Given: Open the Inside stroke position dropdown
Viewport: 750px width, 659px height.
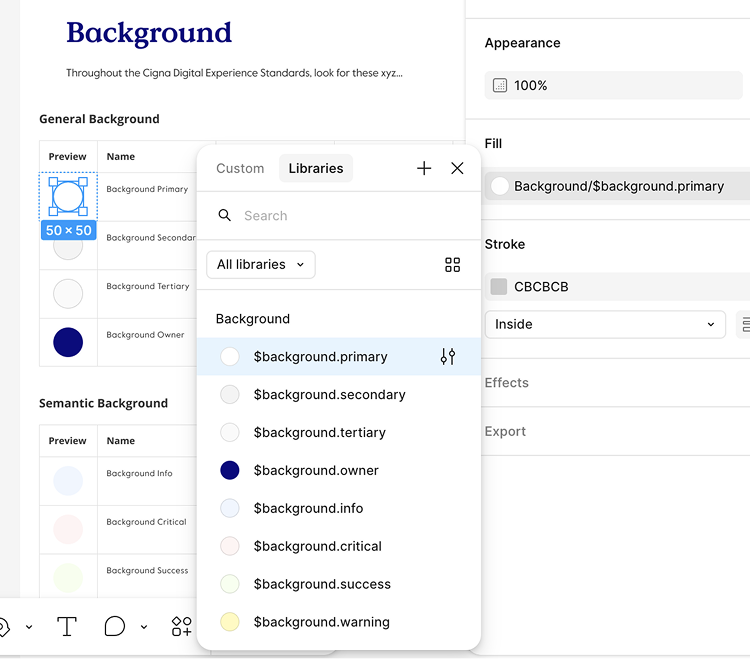Looking at the screenshot, I should 605,324.
